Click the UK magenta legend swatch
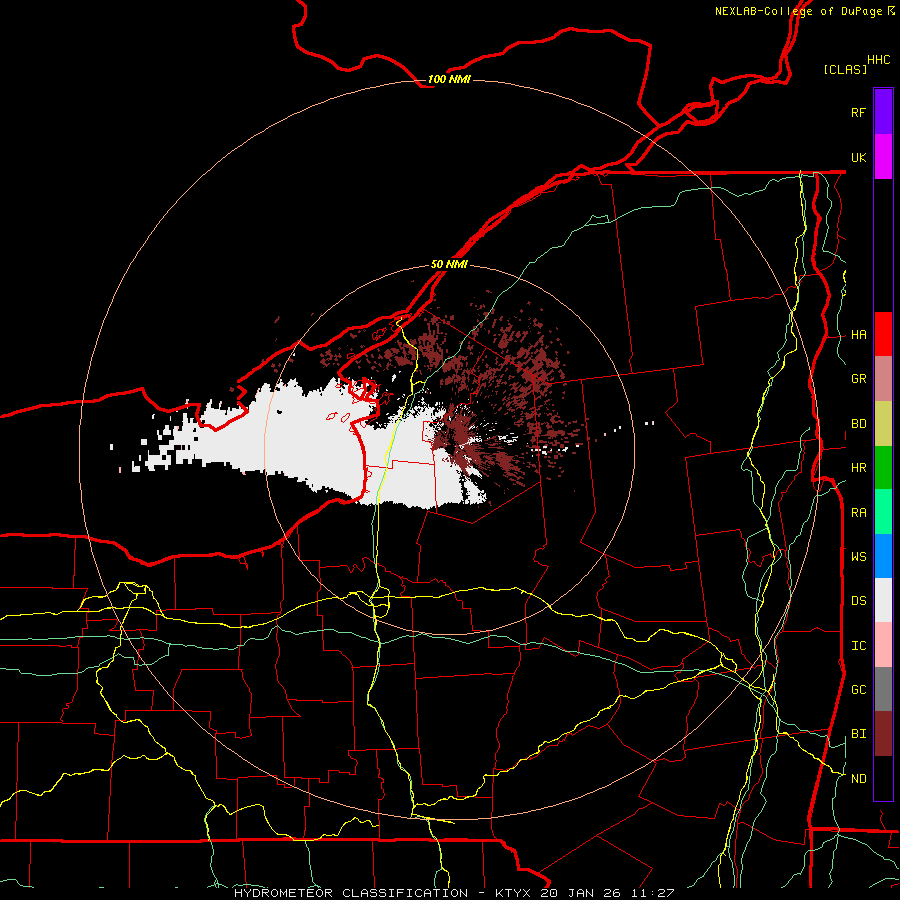900x900 pixels. pyautogui.click(x=883, y=157)
